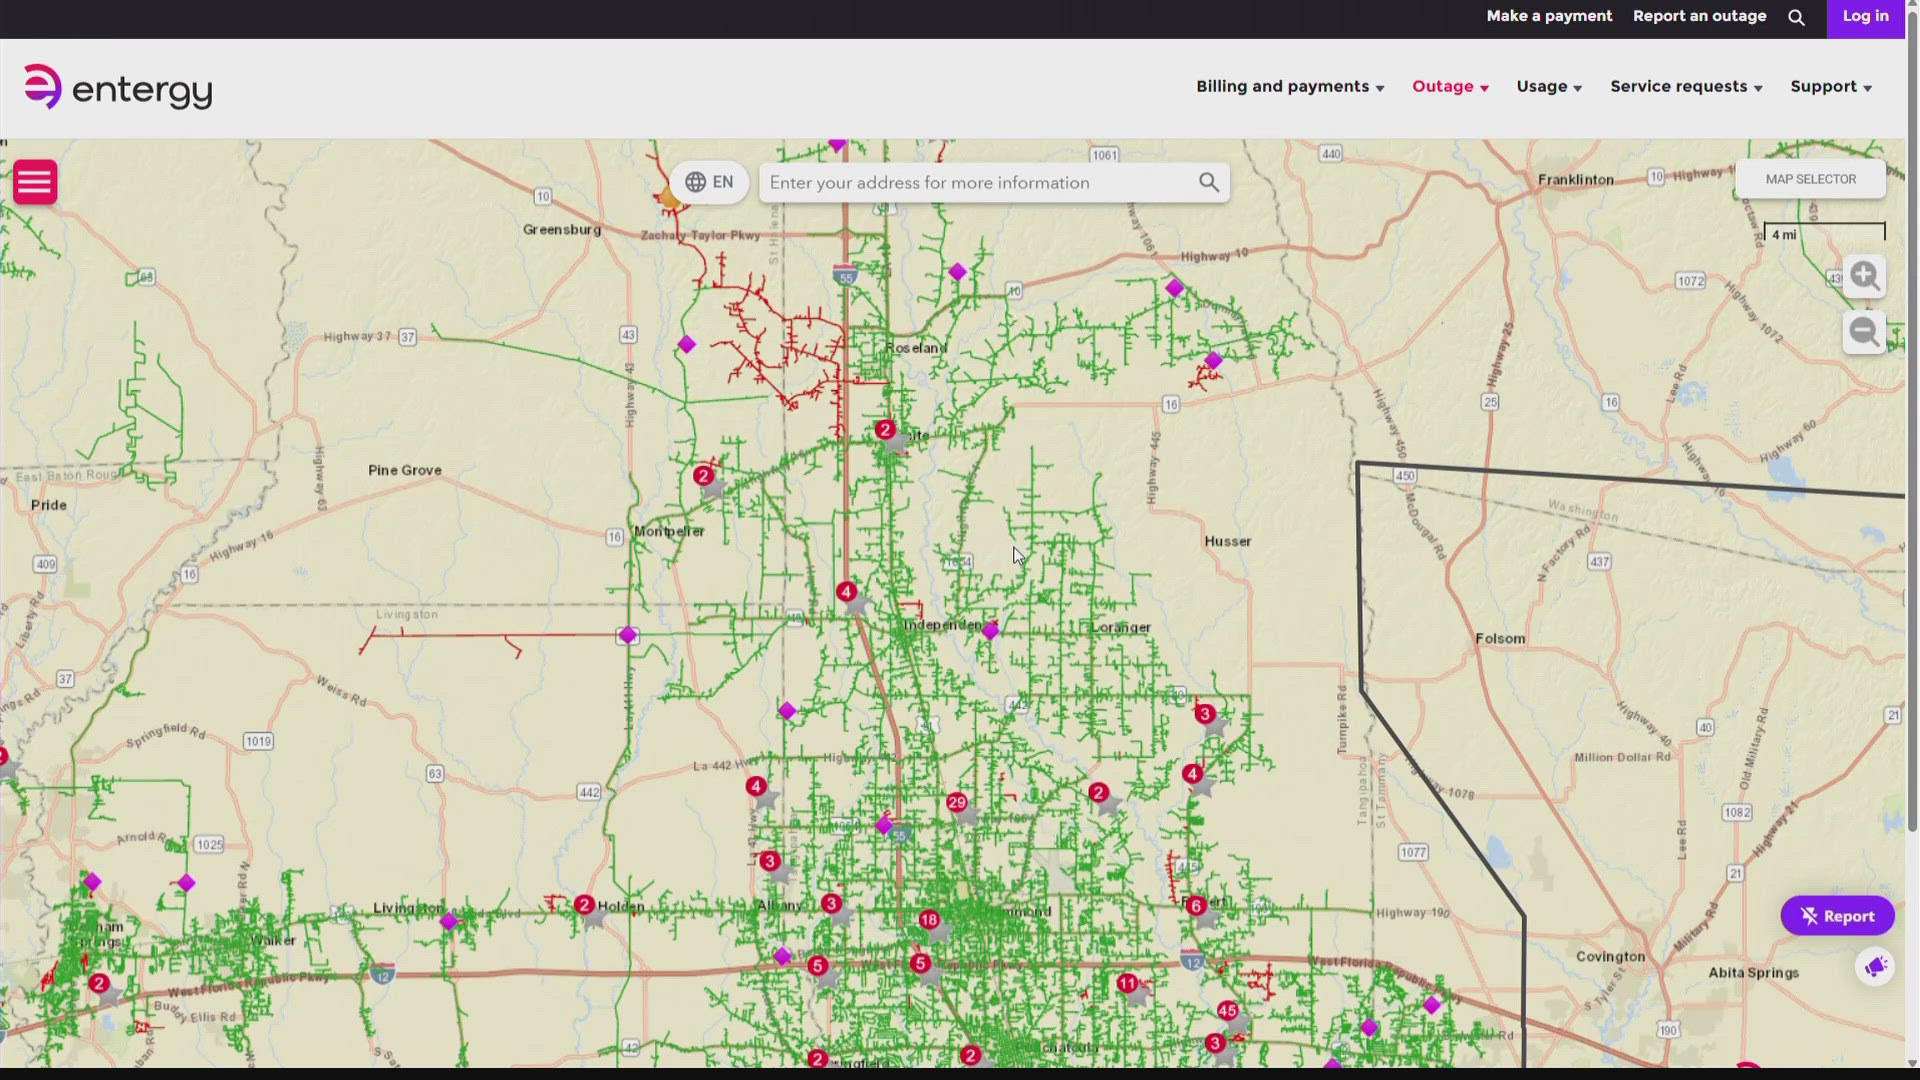This screenshot has width=1920, height=1080.
Task: Switch language using the EN globe selector
Action: tap(709, 183)
